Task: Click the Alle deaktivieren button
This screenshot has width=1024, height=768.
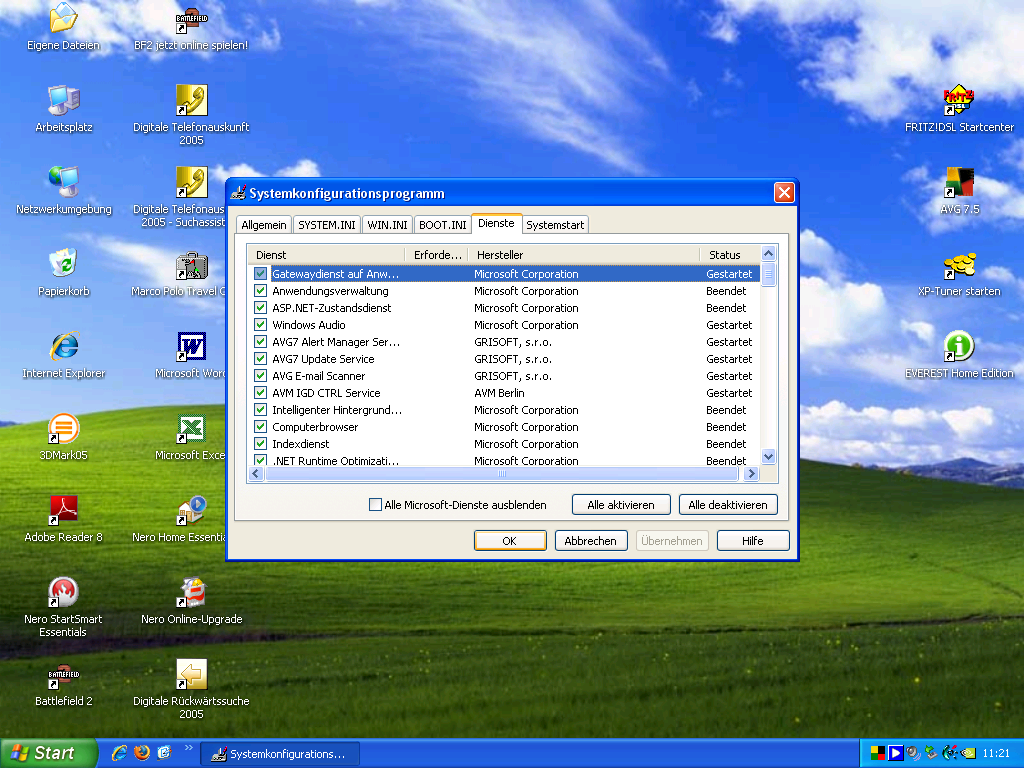Action: point(728,505)
